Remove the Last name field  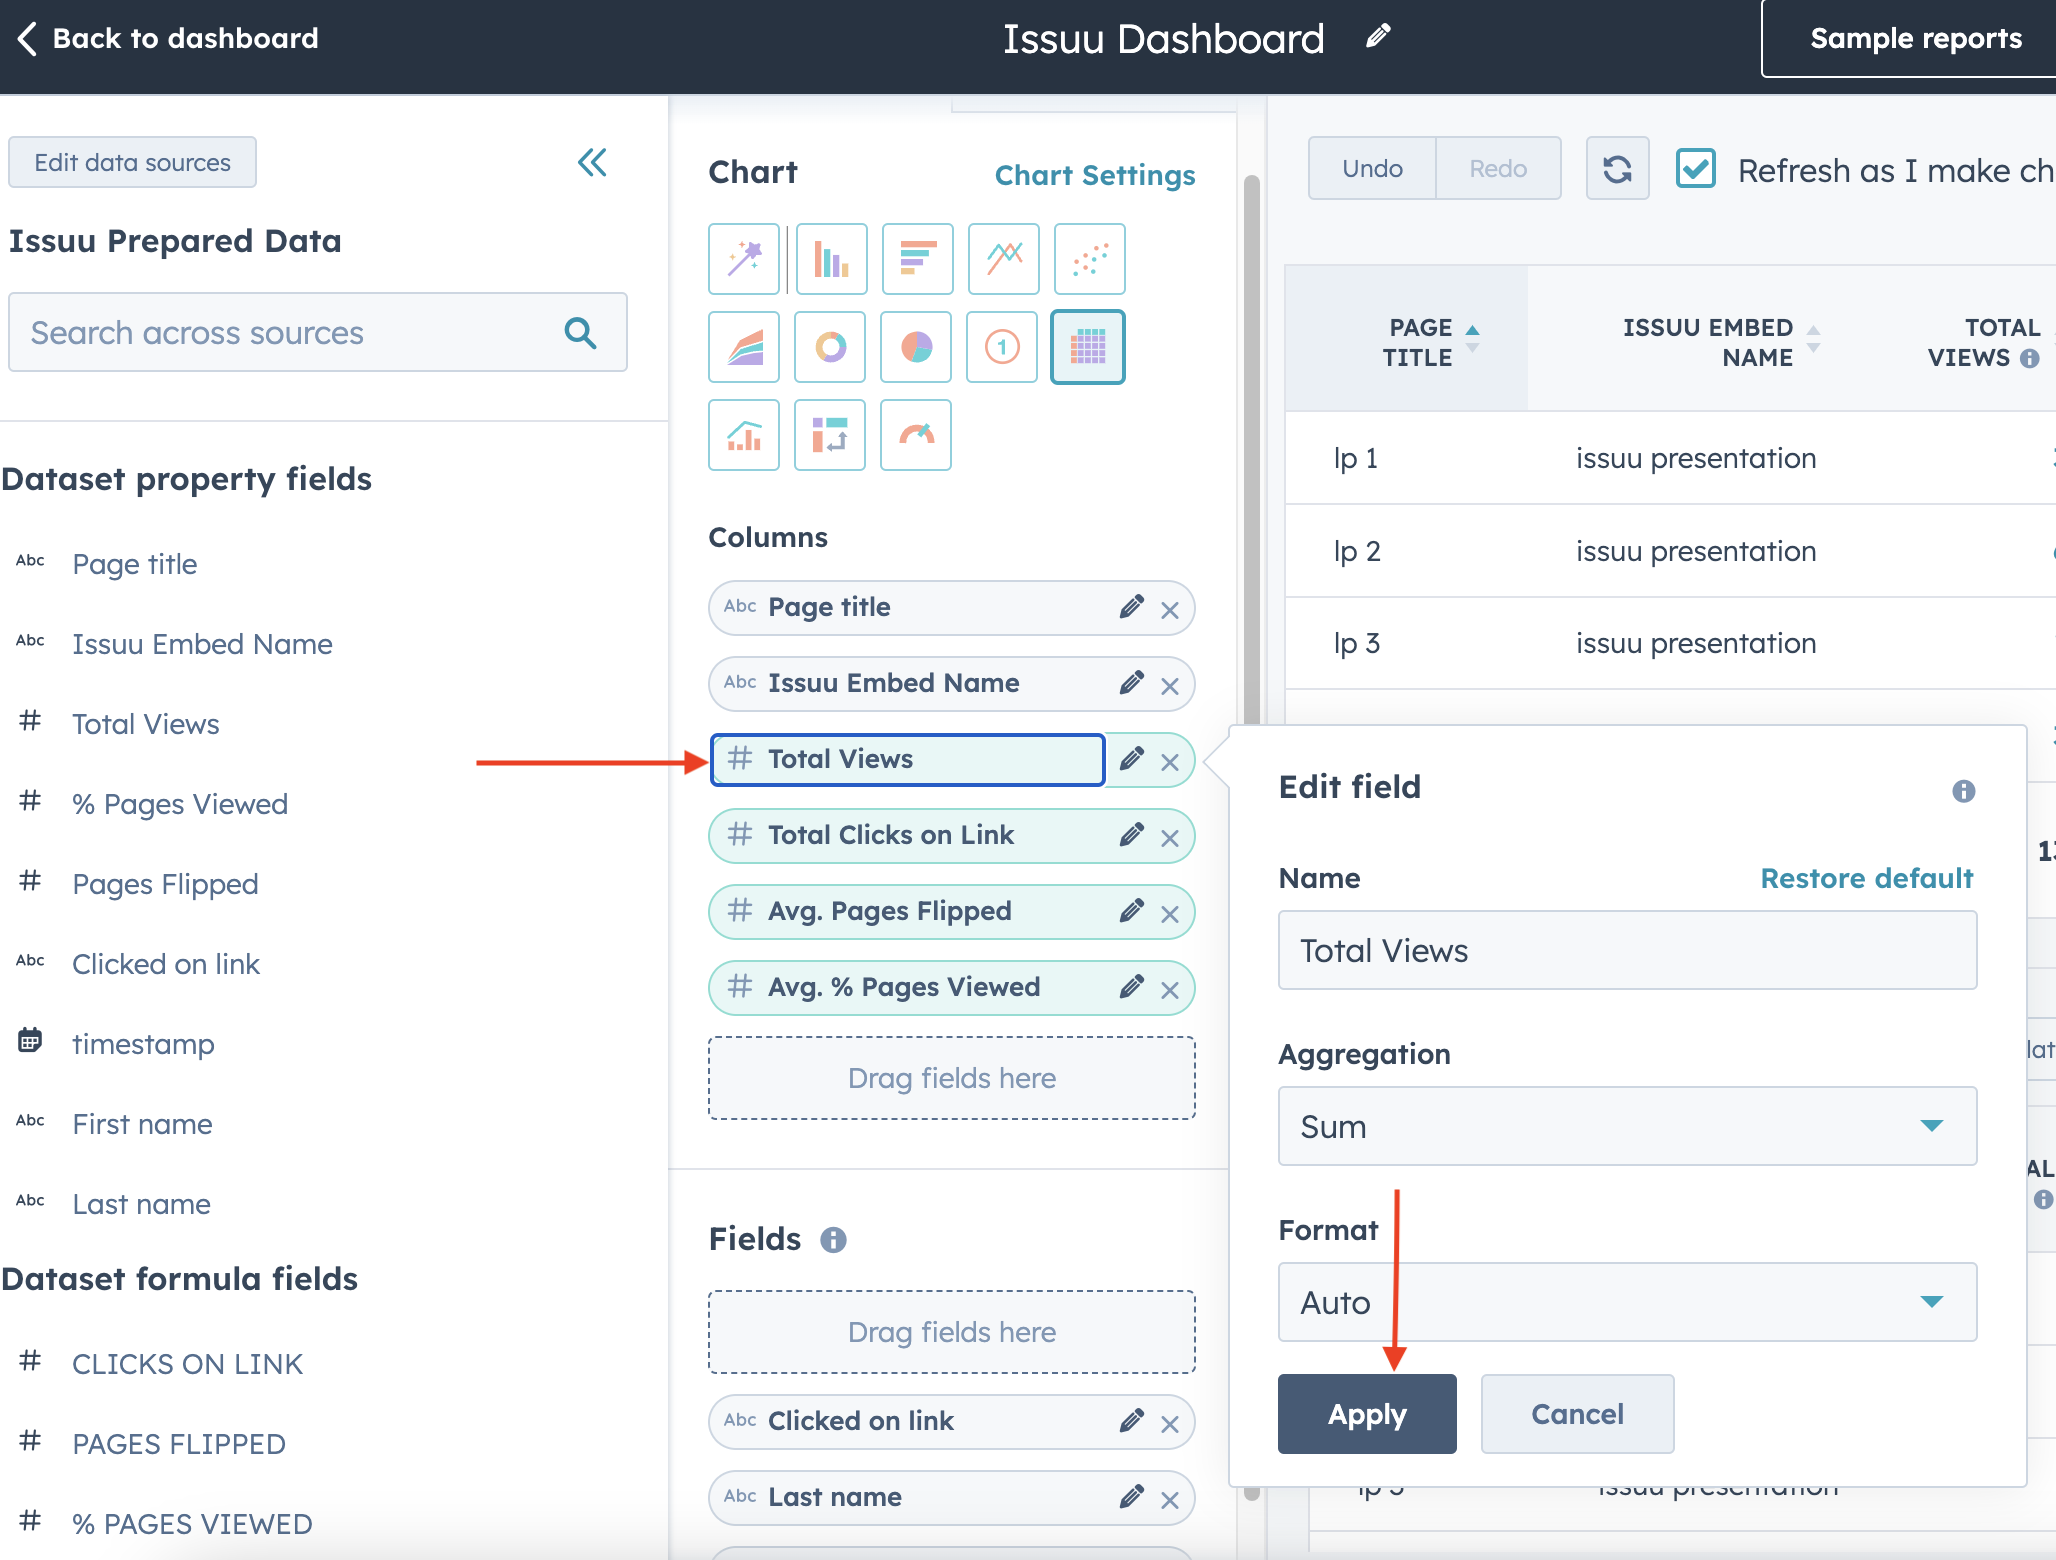click(x=1170, y=1500)
